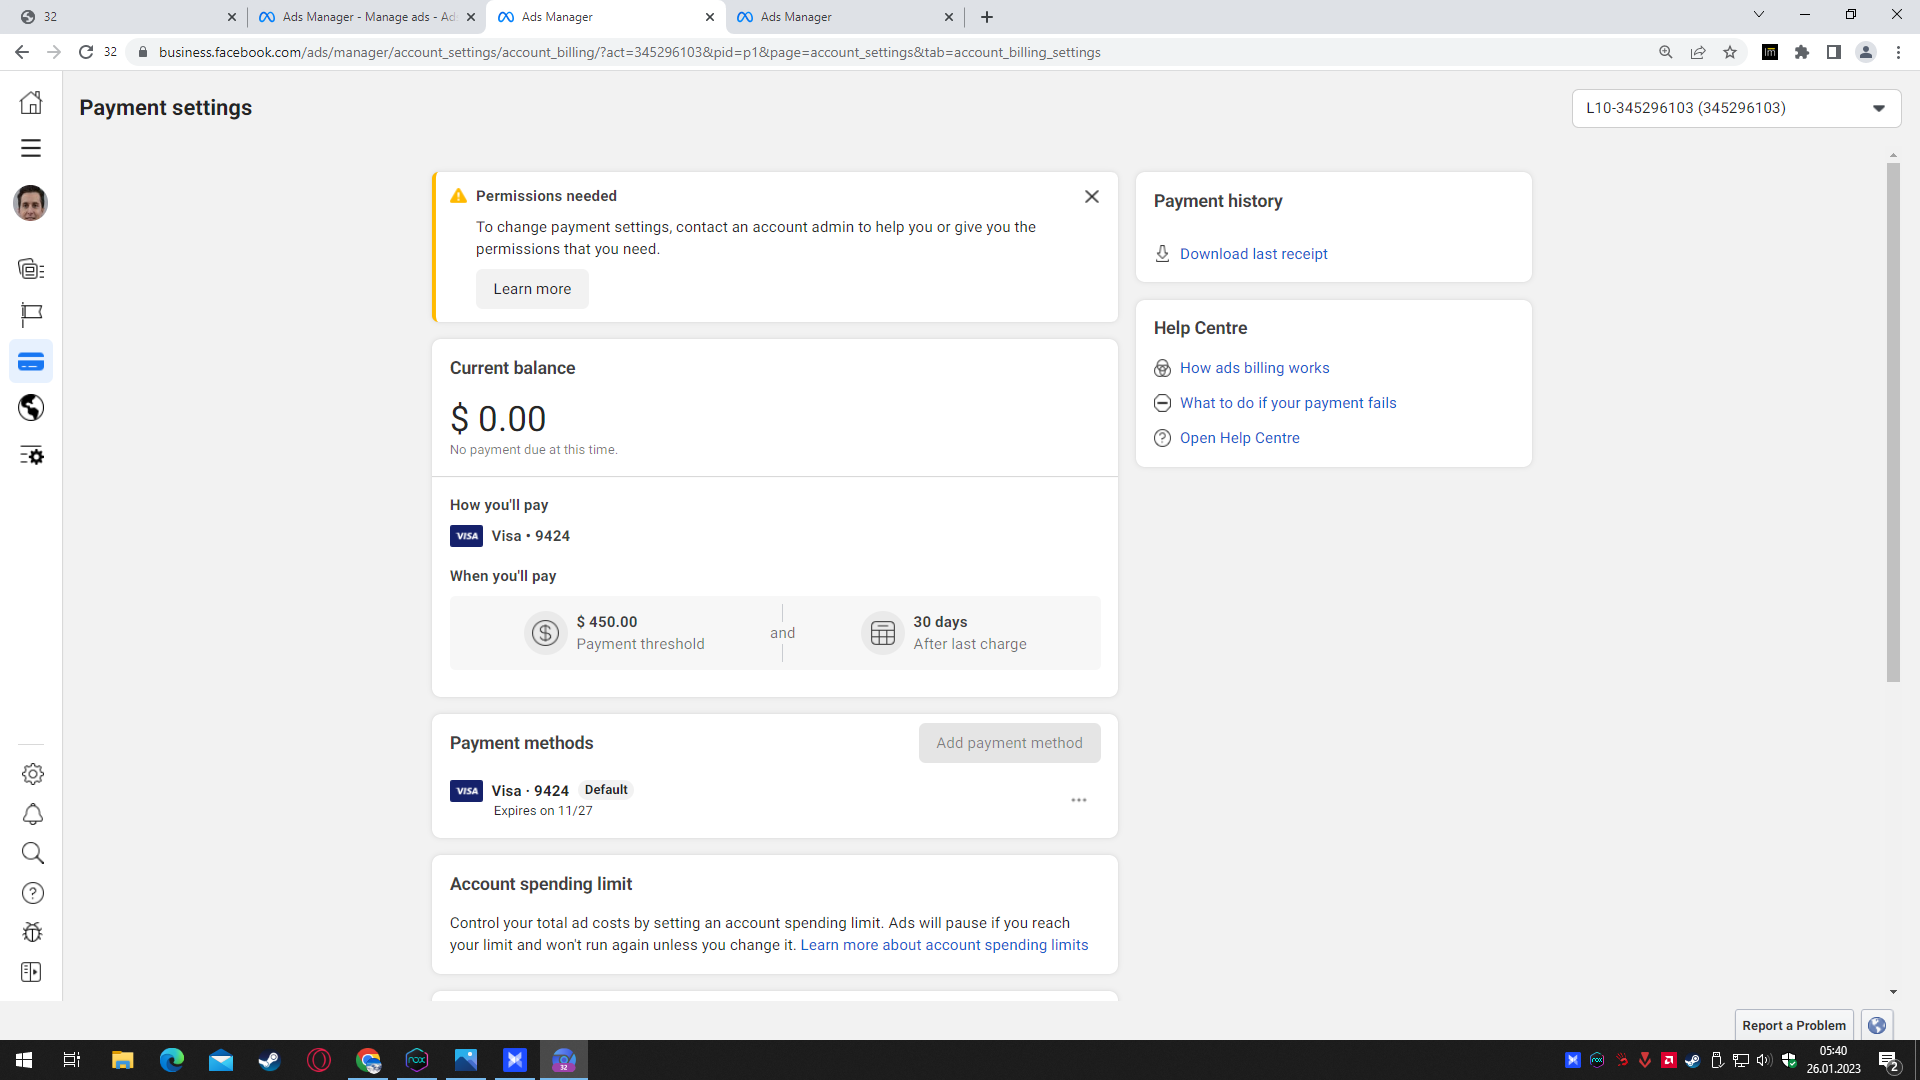The image size is (1920, 1080).
Task: Open File Explorer from the taskbar
Action: coord(122,1060)
